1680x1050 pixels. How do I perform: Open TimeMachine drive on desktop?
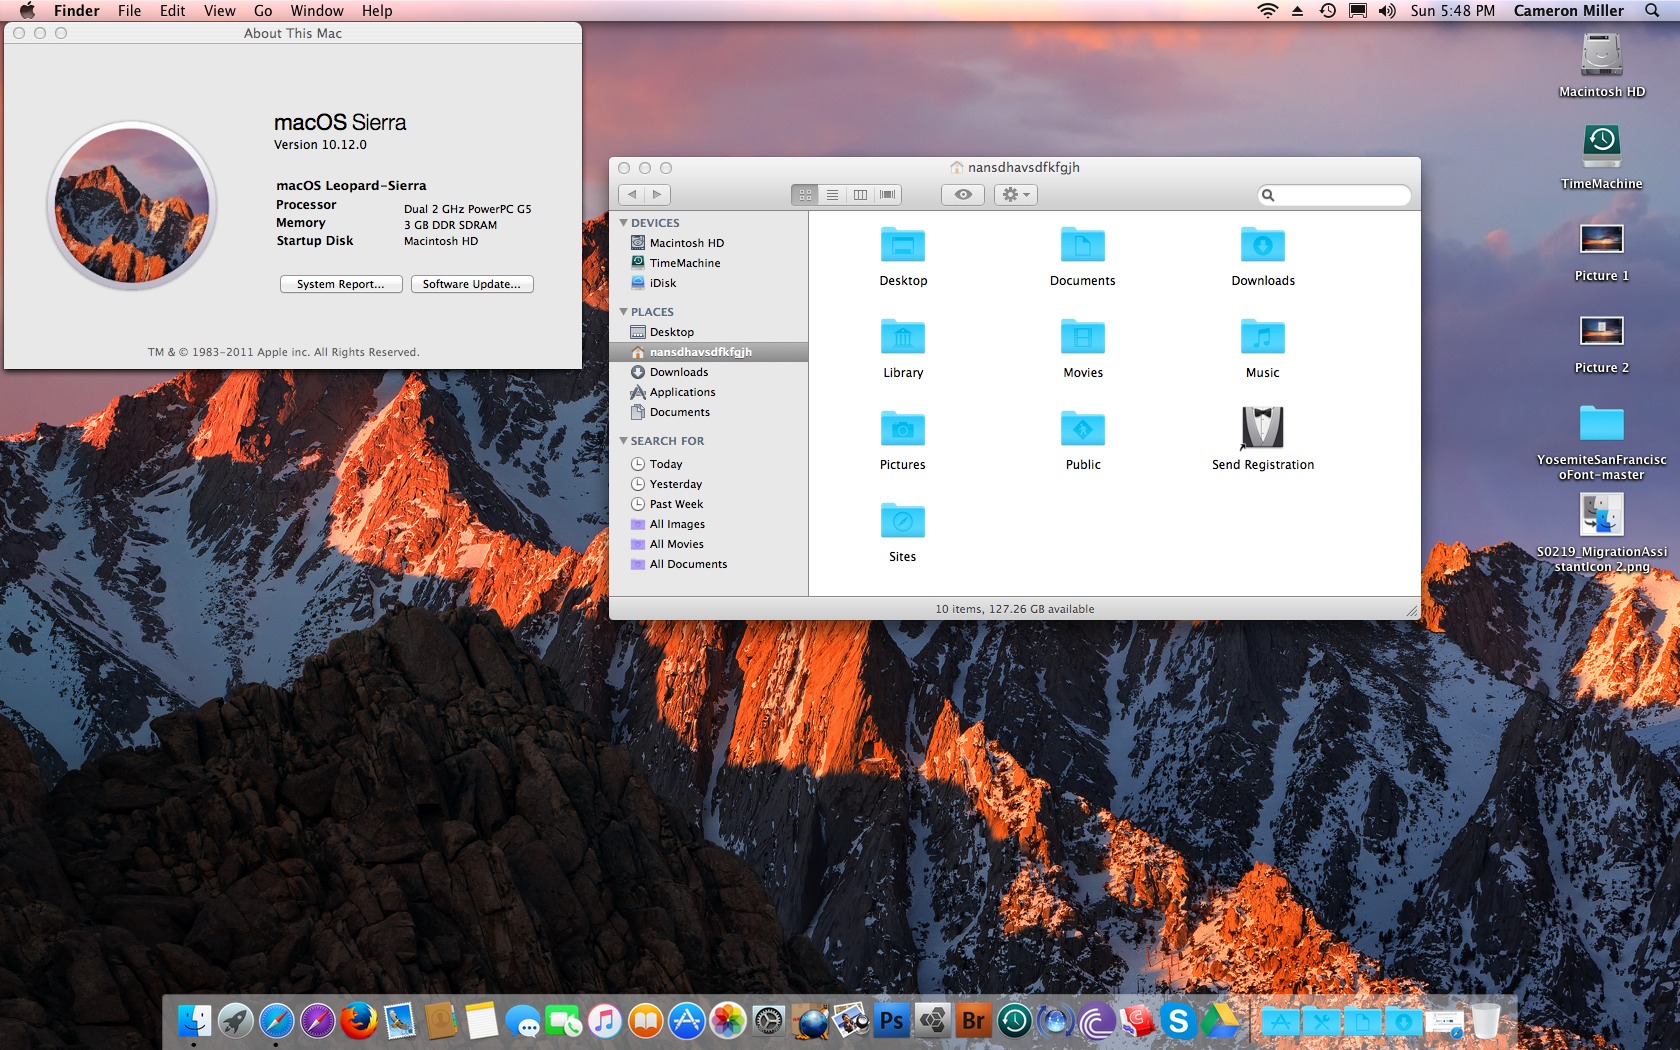pyautogui.click(x=1601, y=146)
